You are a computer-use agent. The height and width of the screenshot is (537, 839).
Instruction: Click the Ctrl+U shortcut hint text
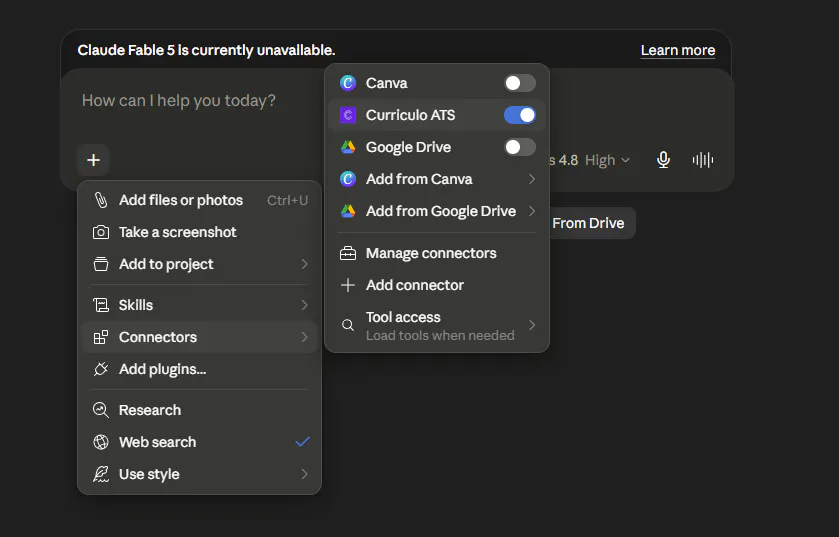pos(287,200)
